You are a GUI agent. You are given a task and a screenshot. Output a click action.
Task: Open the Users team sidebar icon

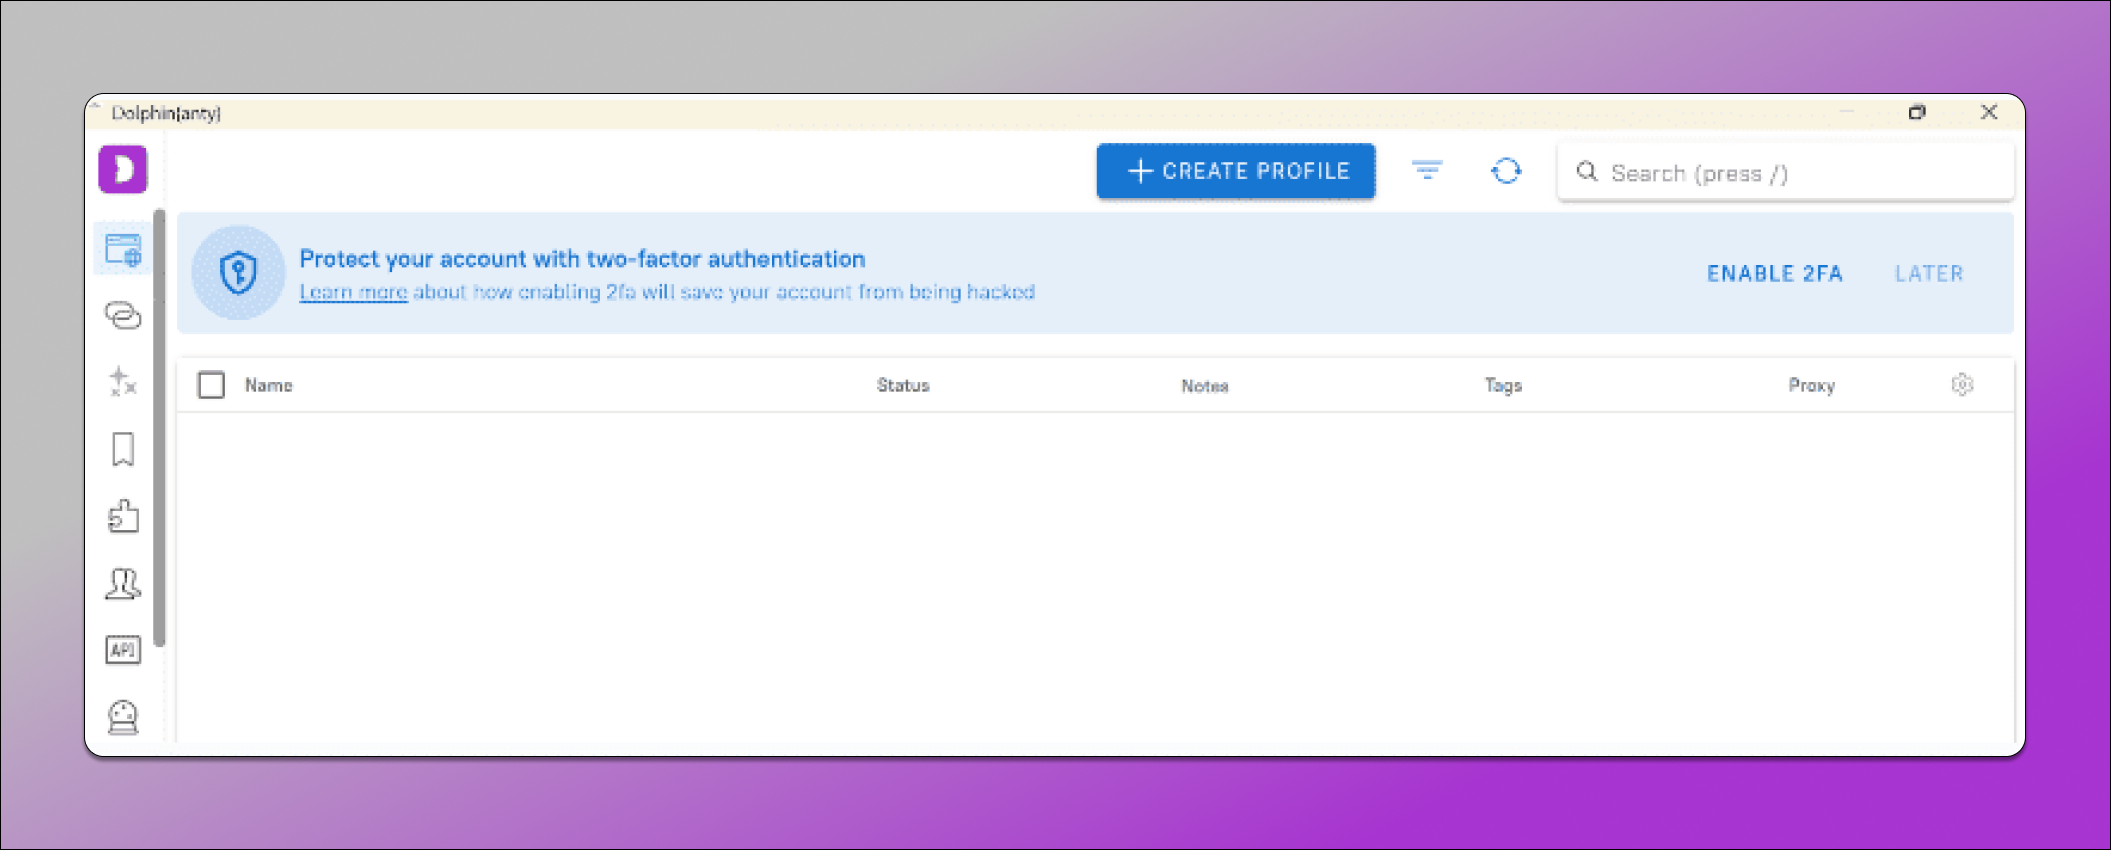[123, 583]
